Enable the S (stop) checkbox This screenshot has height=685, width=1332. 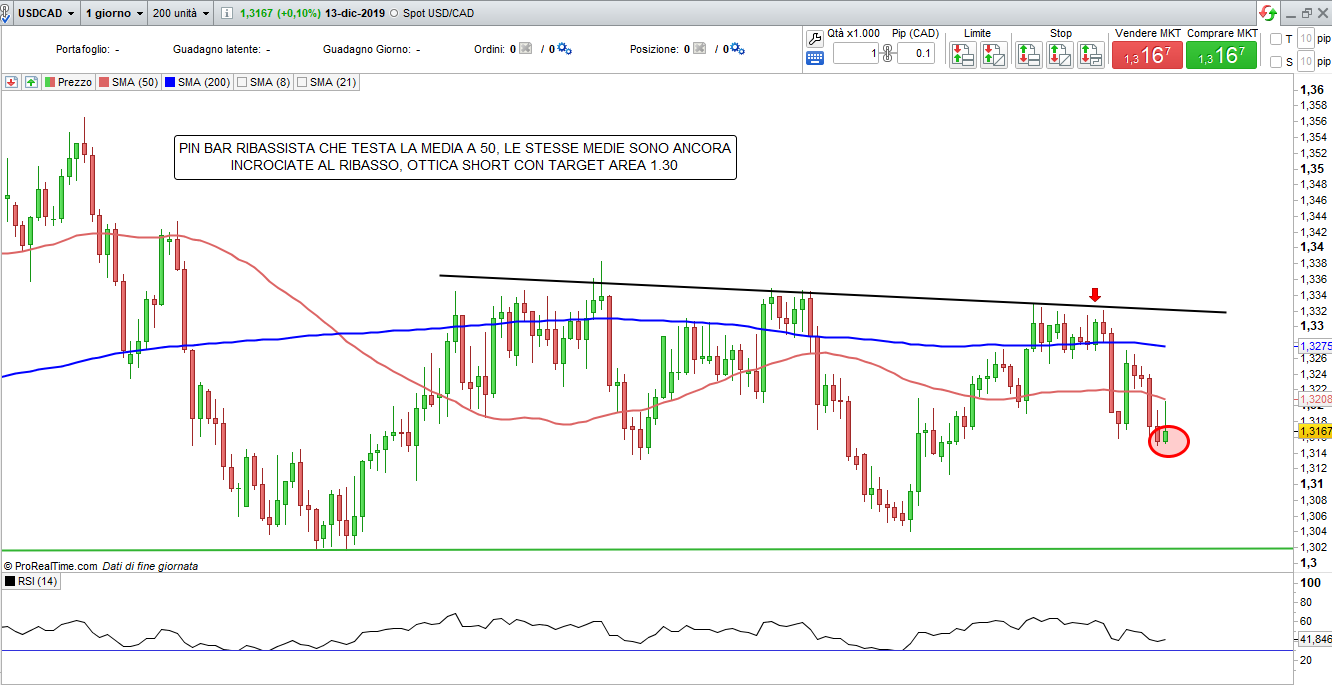click(1275, 62)
